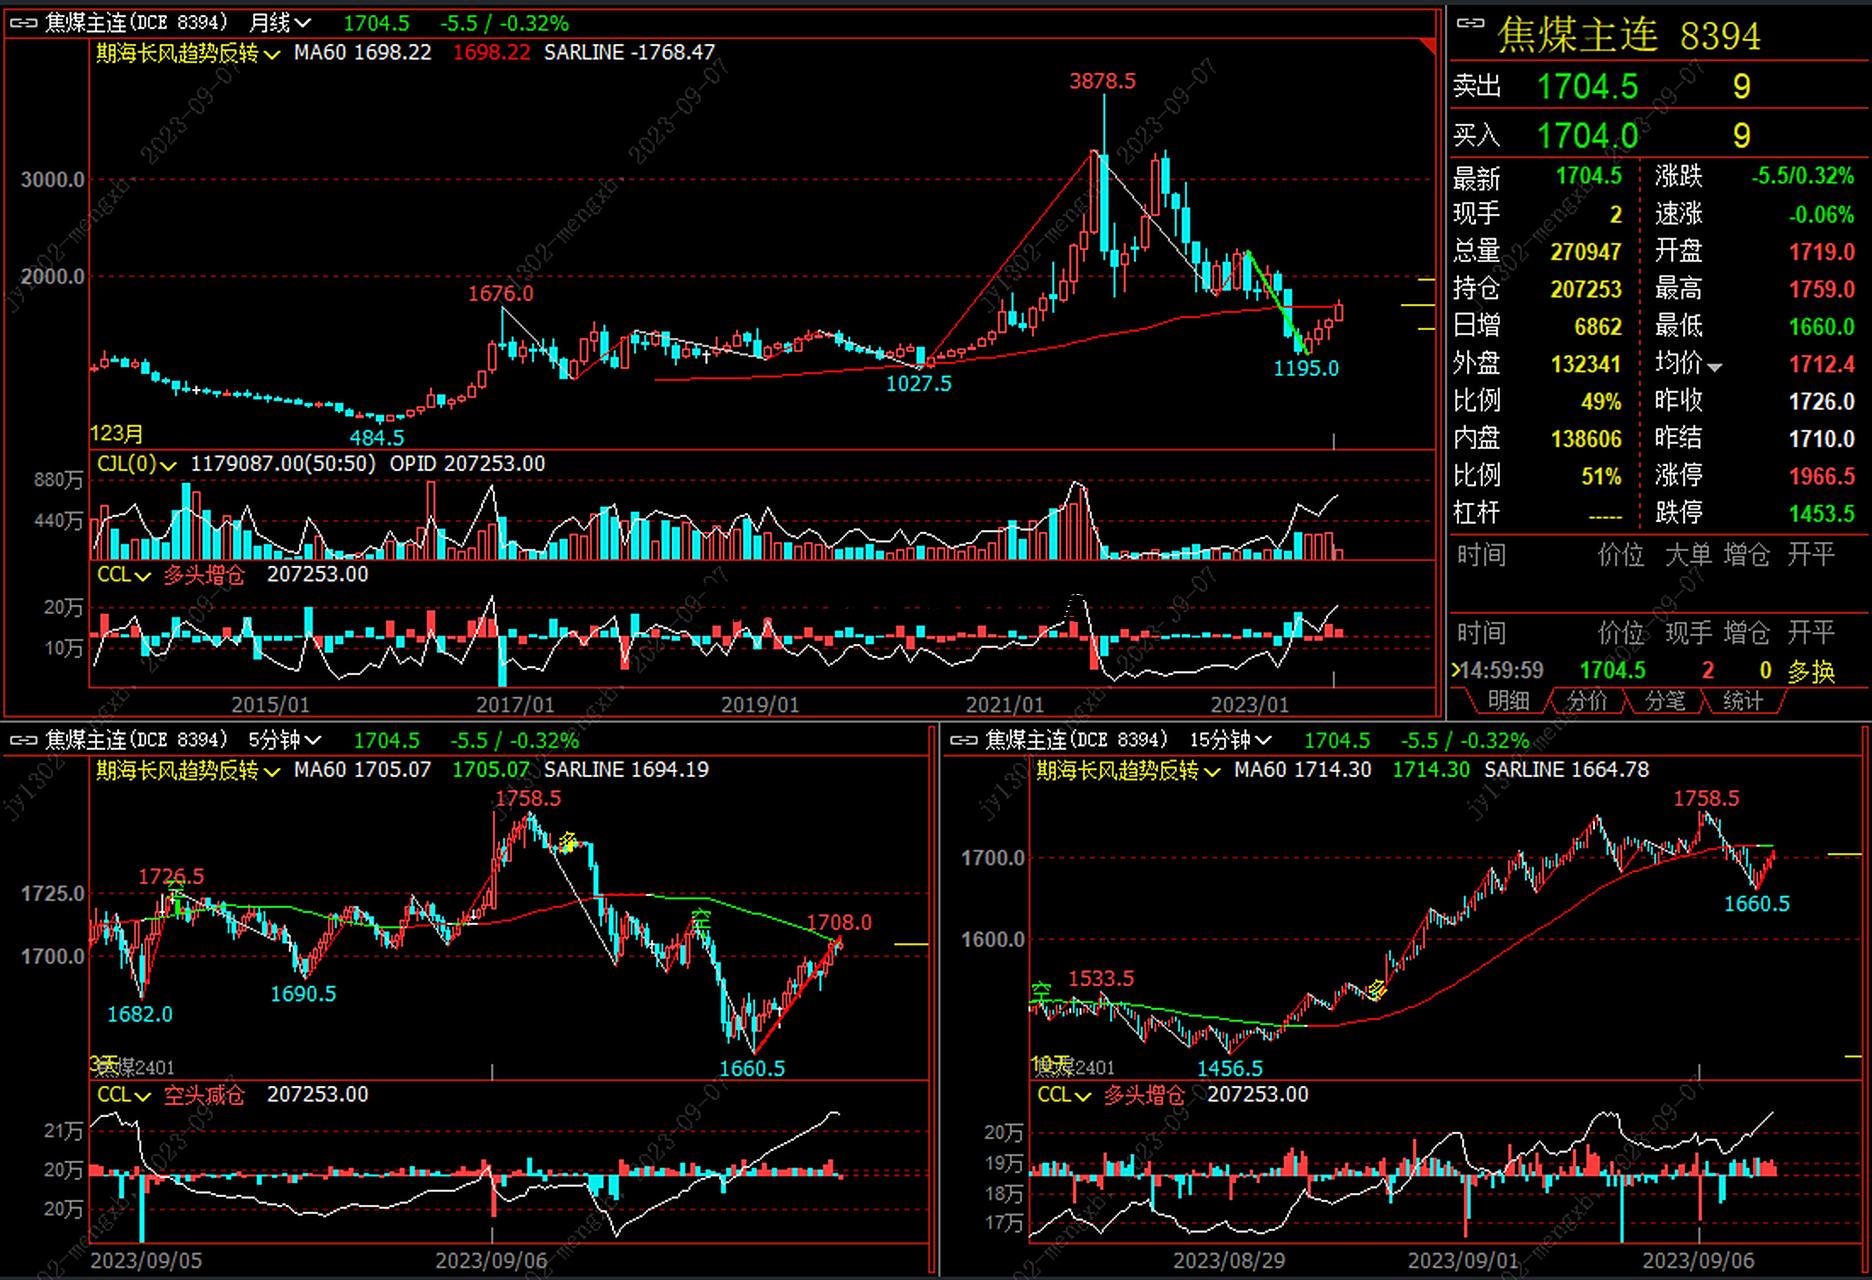Click link icon in quote panel header
The width and height of the screenshot is (1872, 1280).
1470,24
